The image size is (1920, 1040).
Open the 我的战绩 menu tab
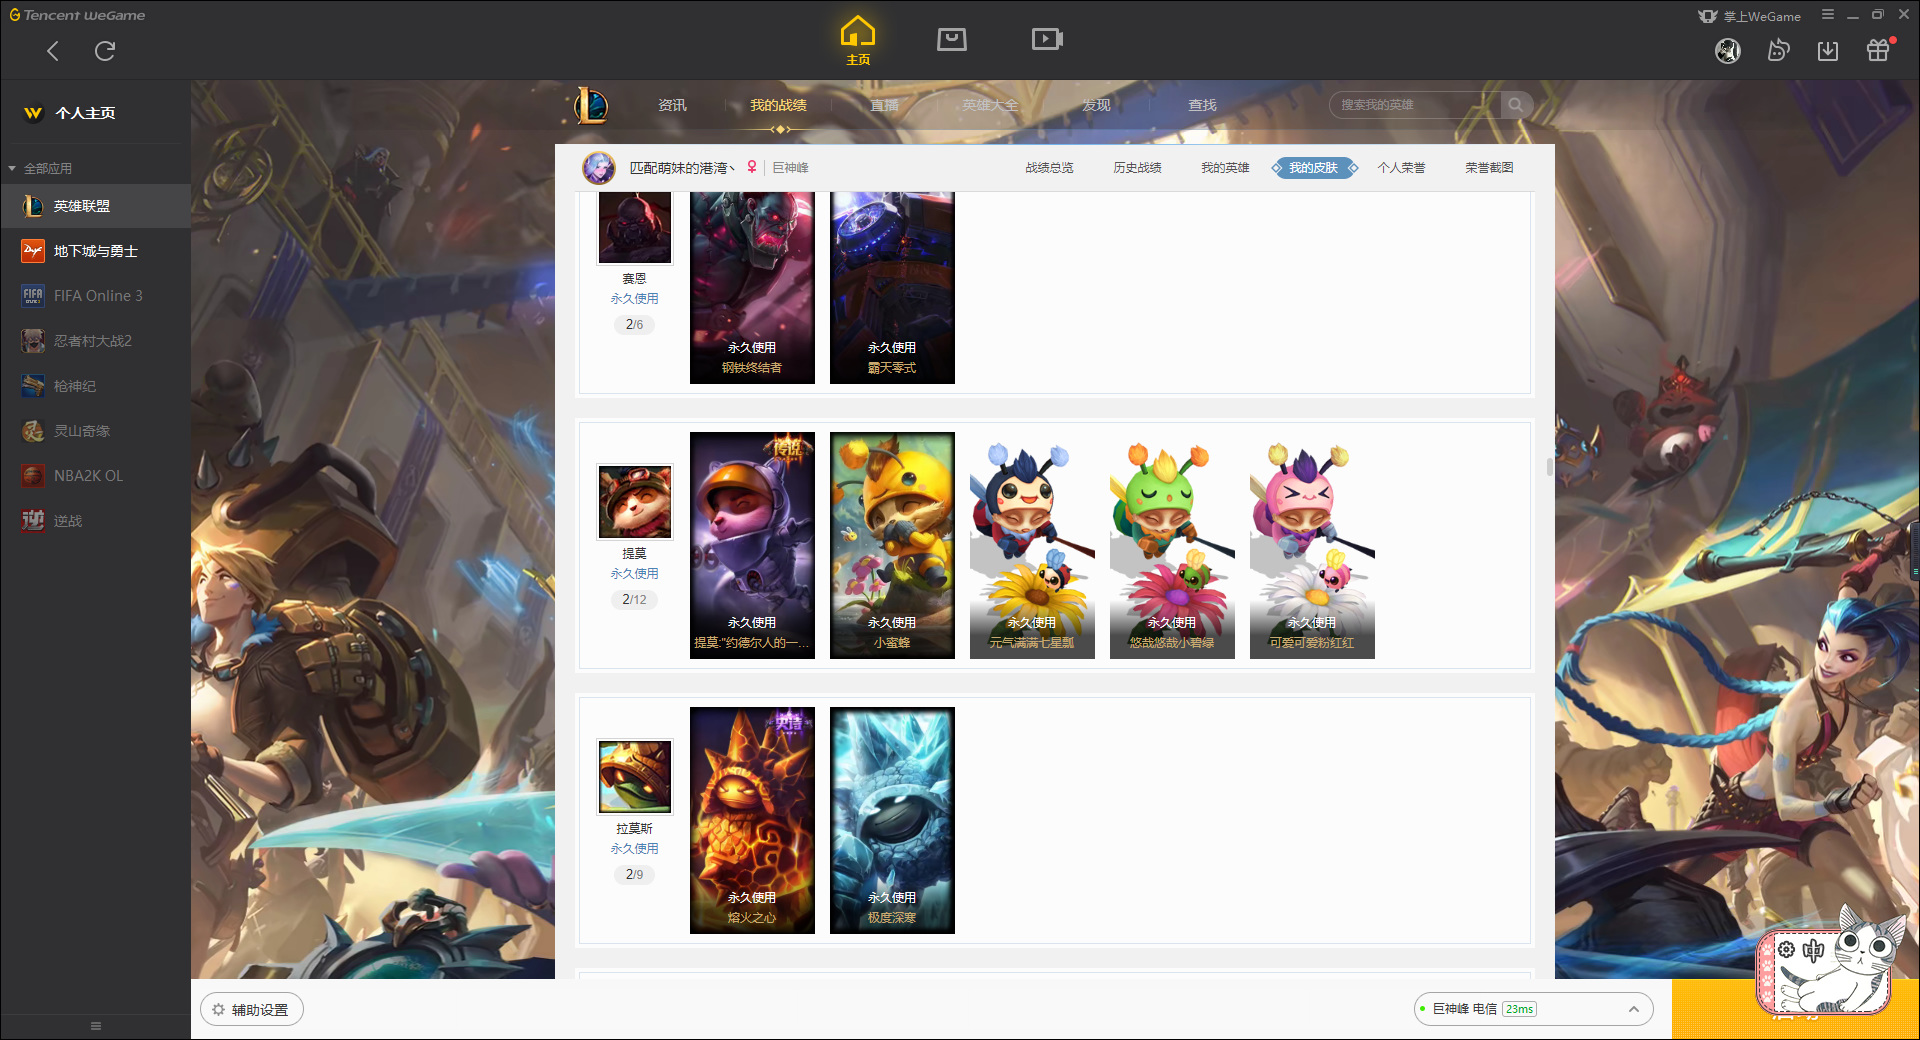tap(778, 105)
